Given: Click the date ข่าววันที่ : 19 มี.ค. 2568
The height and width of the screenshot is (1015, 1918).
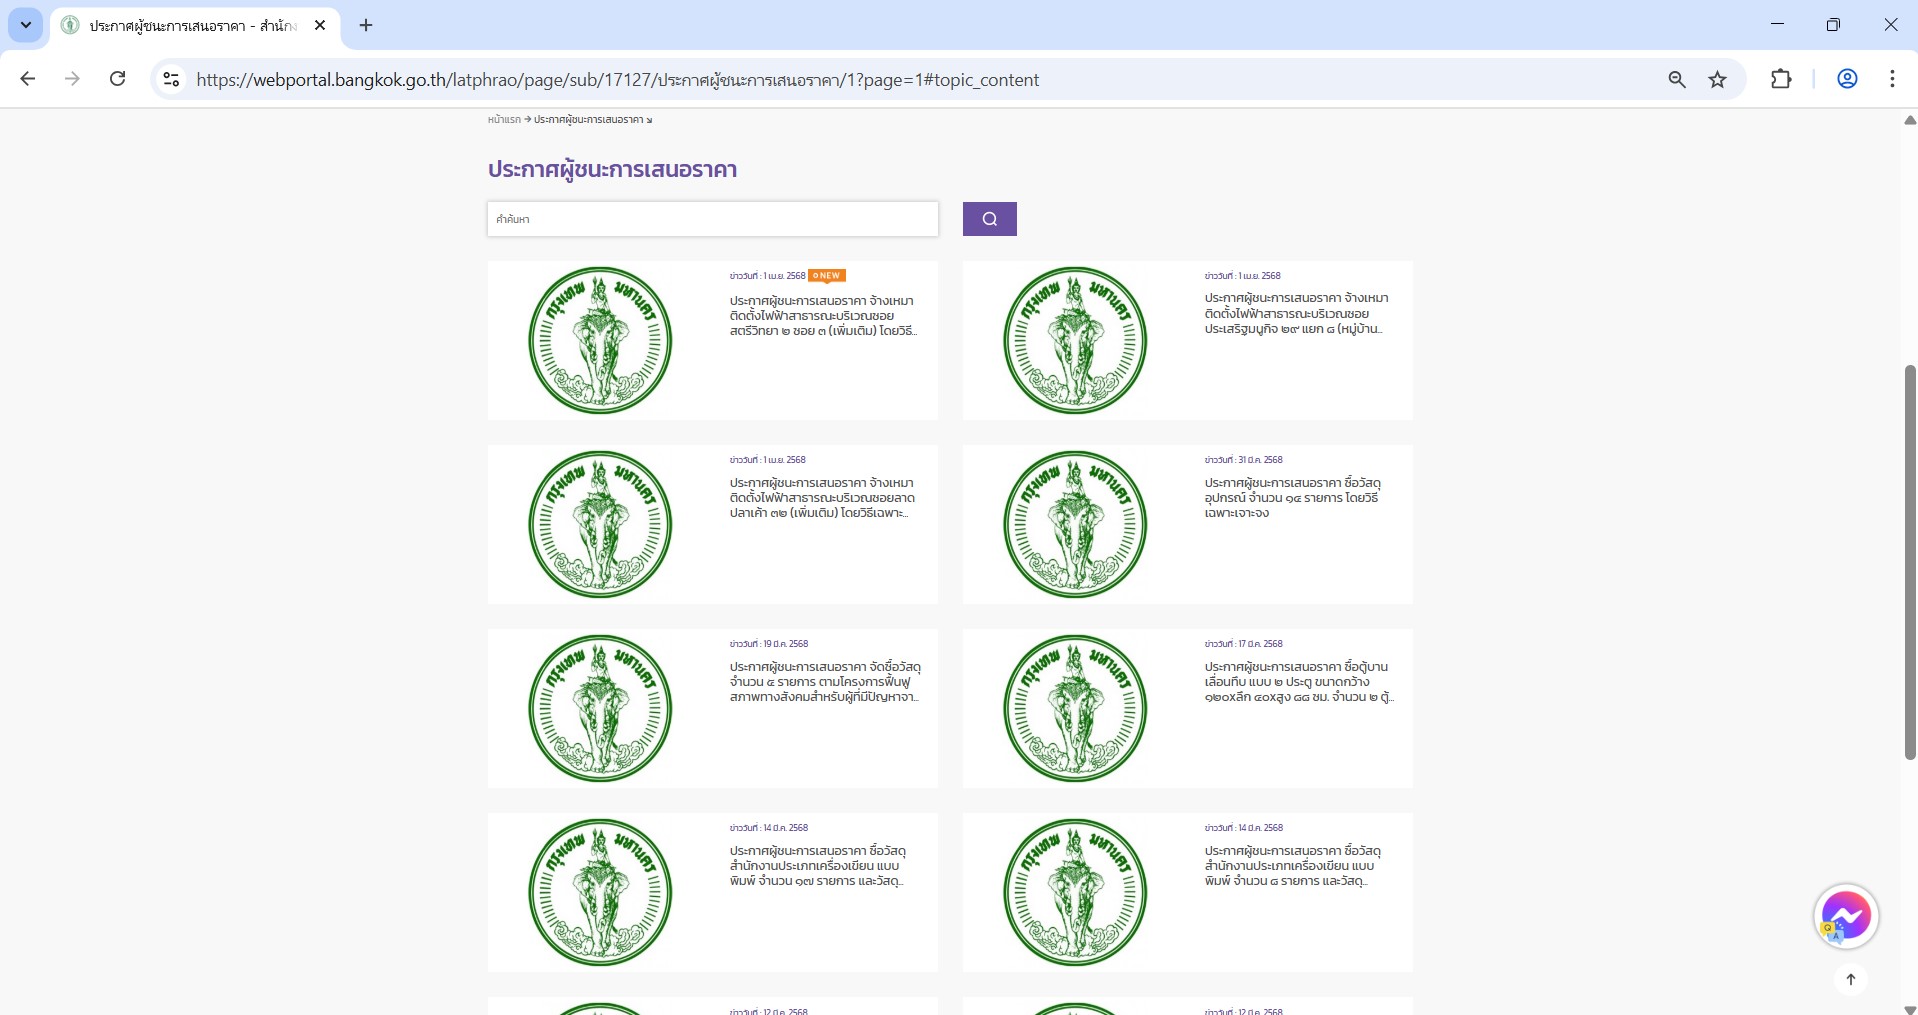Looking at the screenshot, I should (x=768, y=644).
